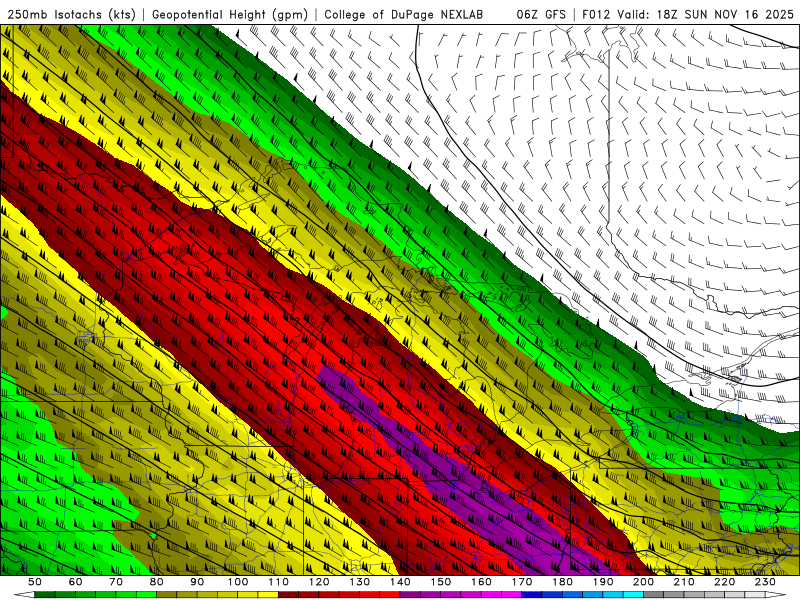The height and width of the screenshot is (600, 800).
Task: Click the 'F012' forecast hour label
Action: click(x=596, y=15)
